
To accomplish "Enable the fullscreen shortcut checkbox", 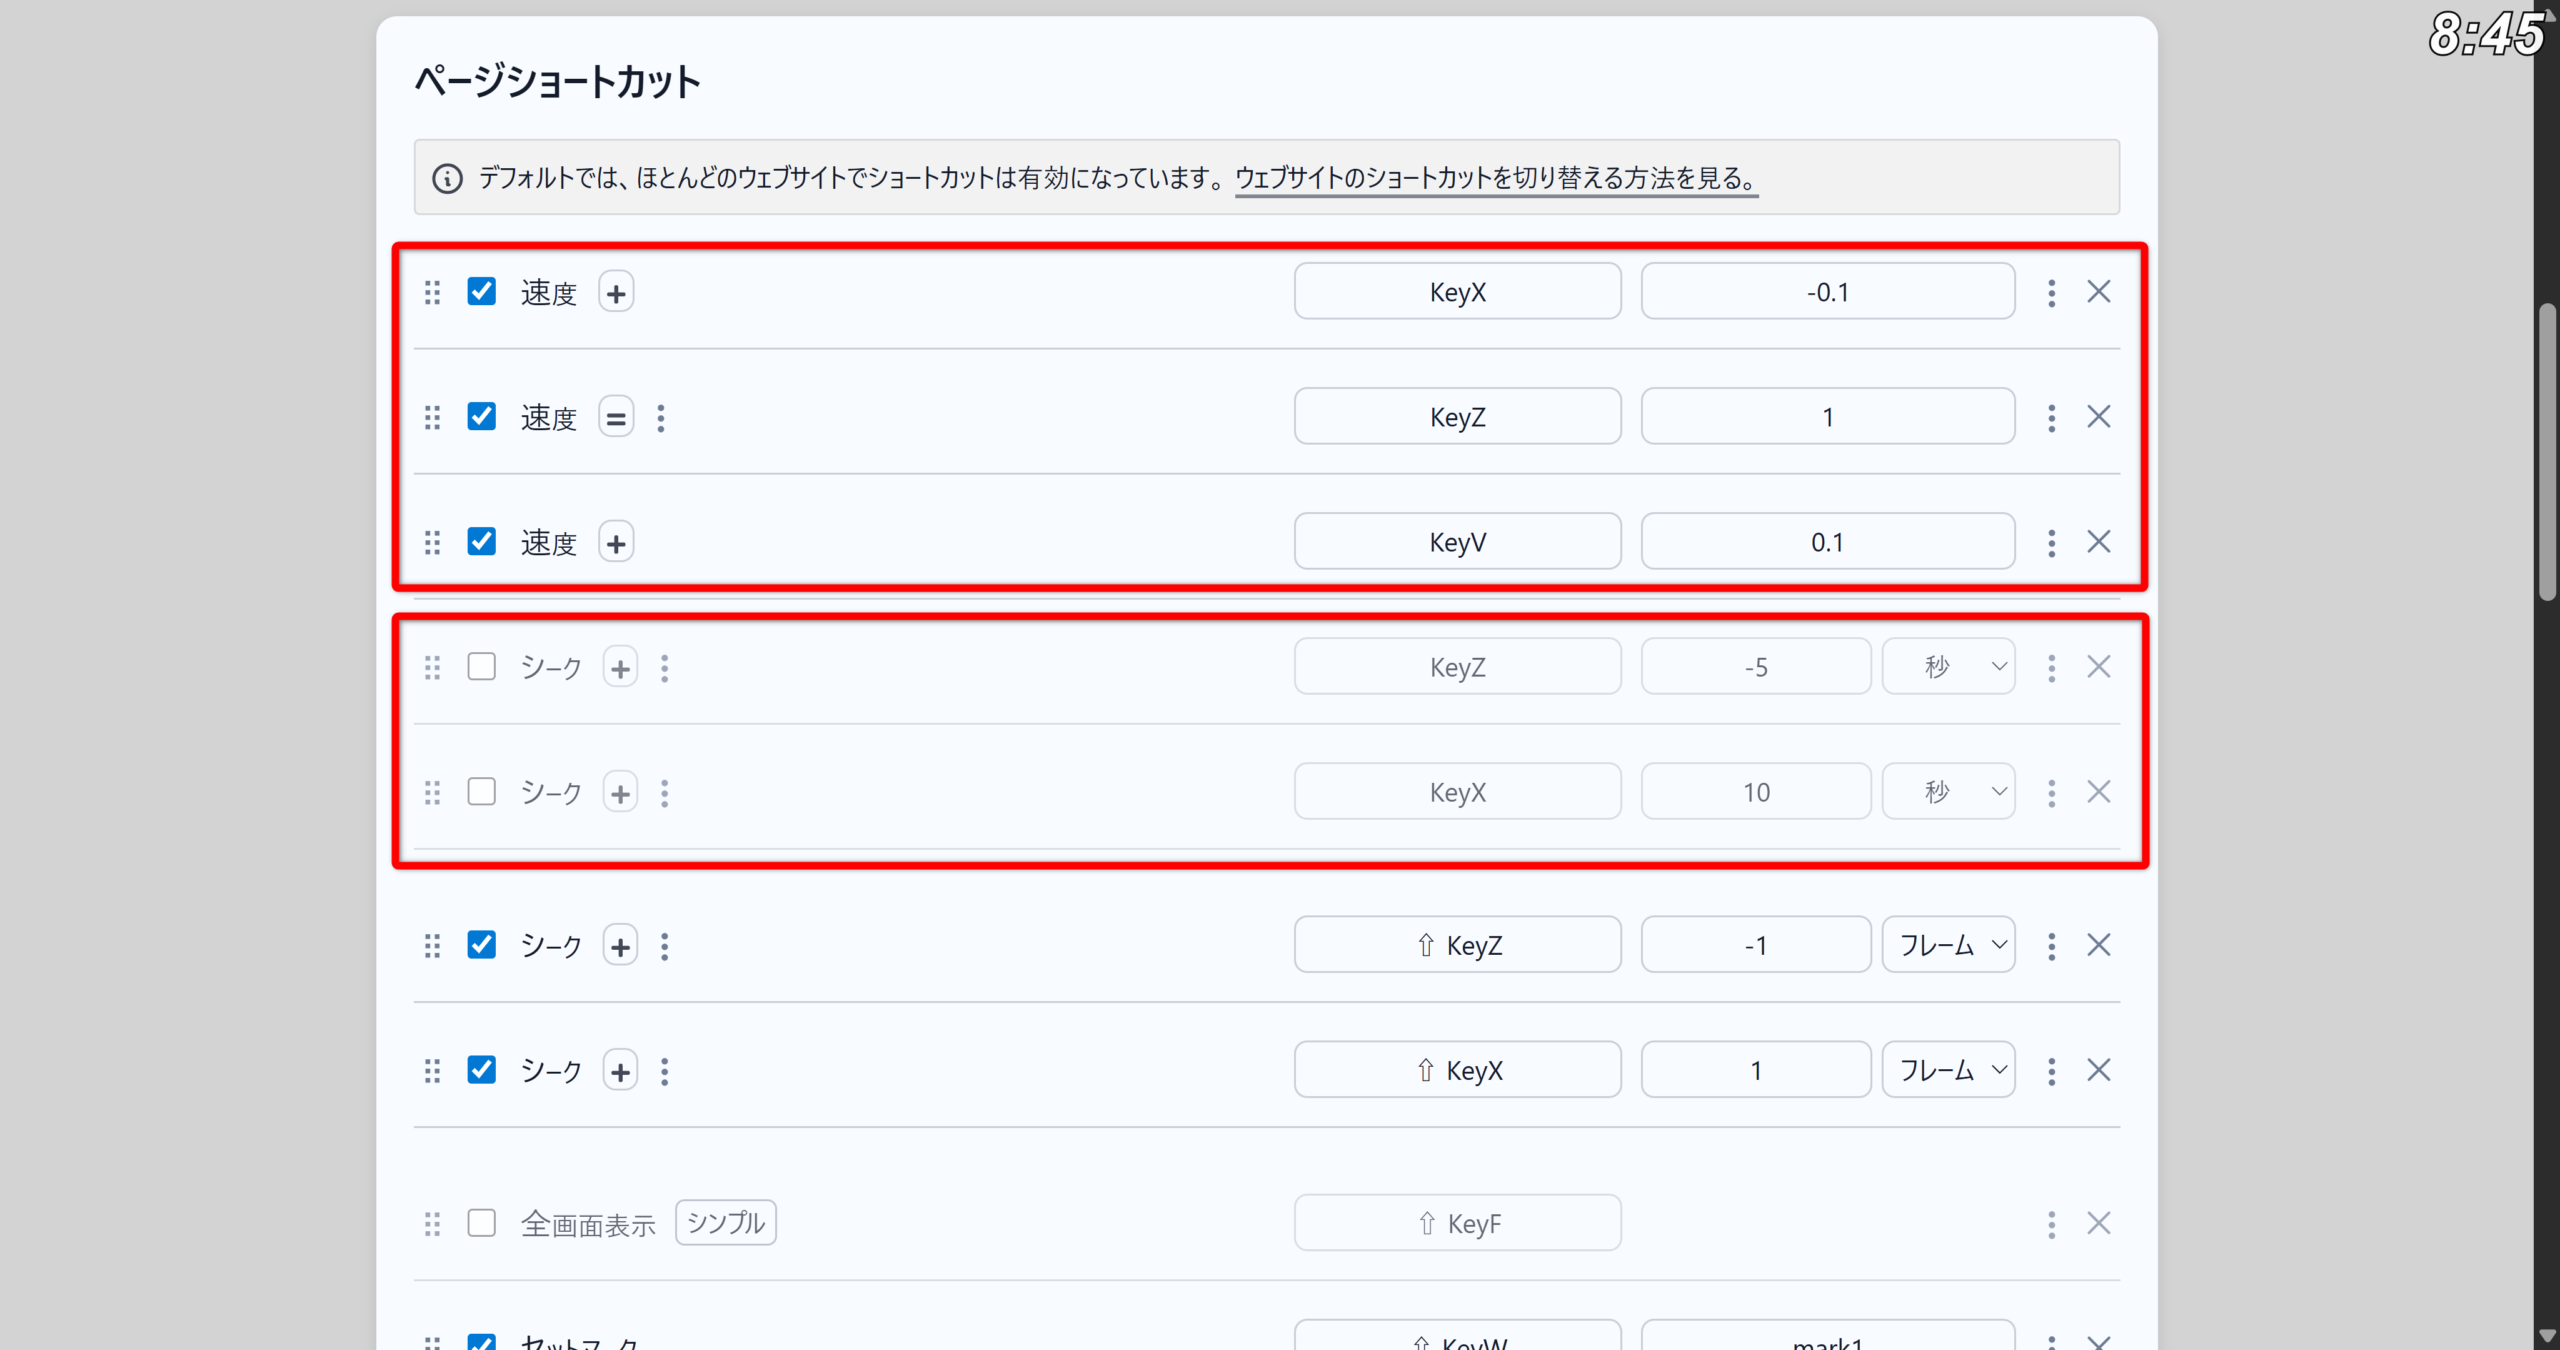I will click(482, 1223).
